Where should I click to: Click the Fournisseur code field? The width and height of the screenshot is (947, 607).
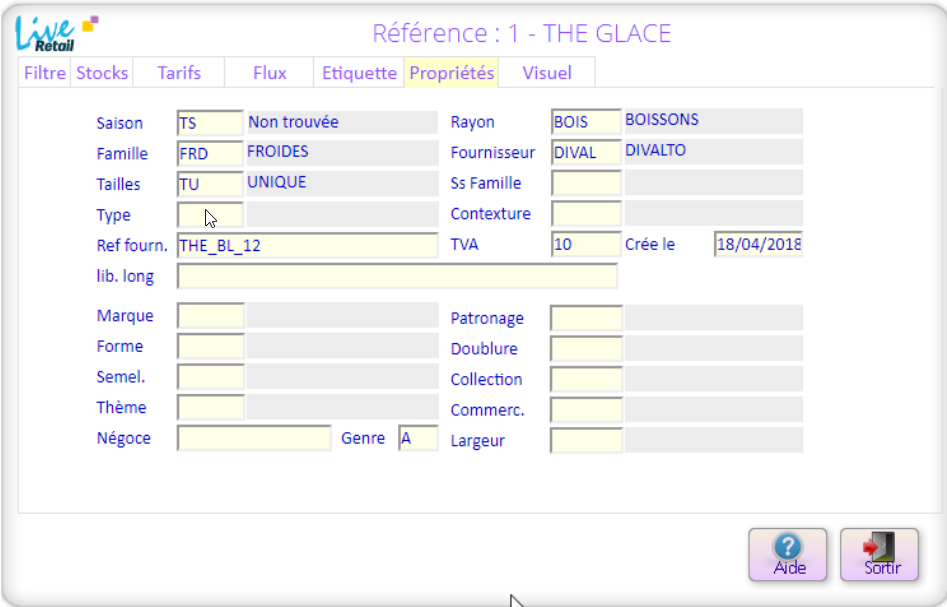tap(586, 153)
